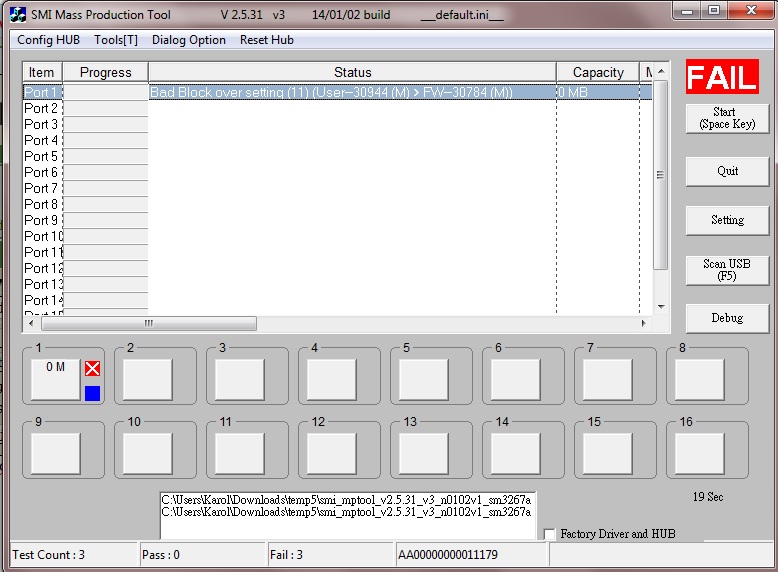The image size is (778, 572).
Task: Click the 0 MB capacity cell
Action: 598,92
